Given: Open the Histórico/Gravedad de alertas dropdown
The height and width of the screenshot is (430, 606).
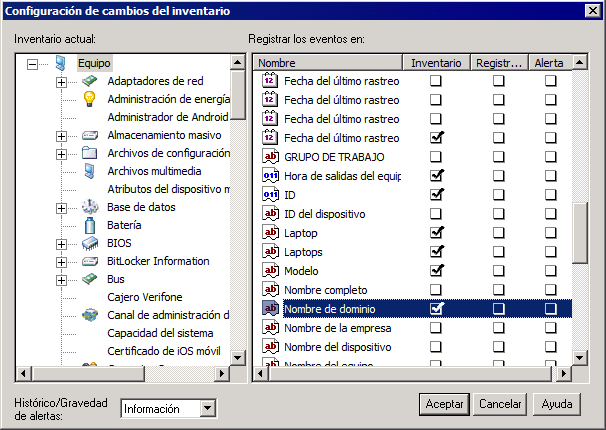Looking at the screenshot, I should click(x=207, y=408).
